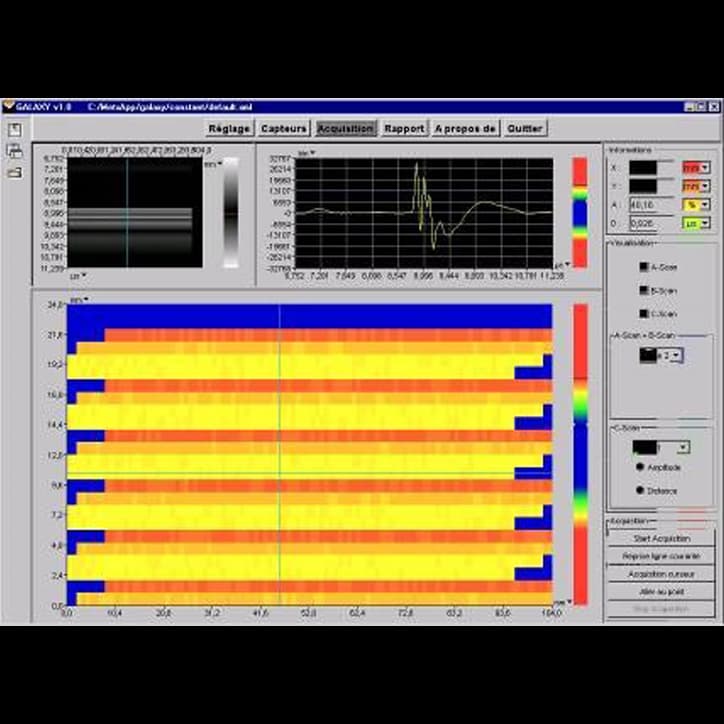The height and width of the screenshot is (724, 724).
Task: Close the GALAXY window
Action: pos(714,107)
